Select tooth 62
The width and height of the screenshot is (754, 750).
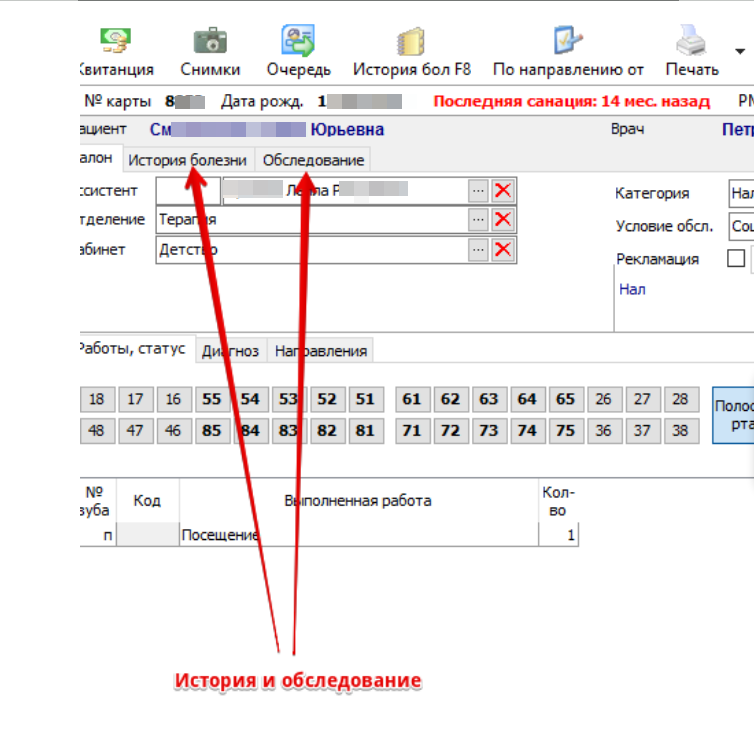click(x=451, y=399)
